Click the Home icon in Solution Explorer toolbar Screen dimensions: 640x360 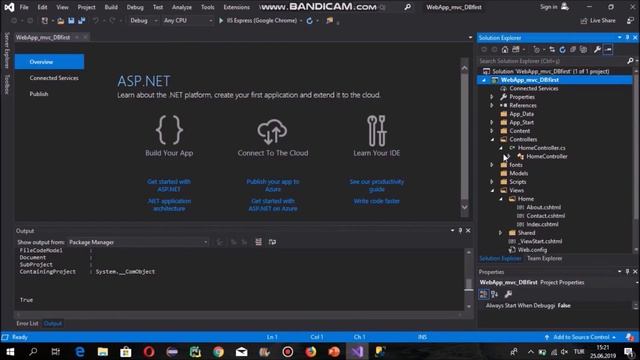(505, 49)
